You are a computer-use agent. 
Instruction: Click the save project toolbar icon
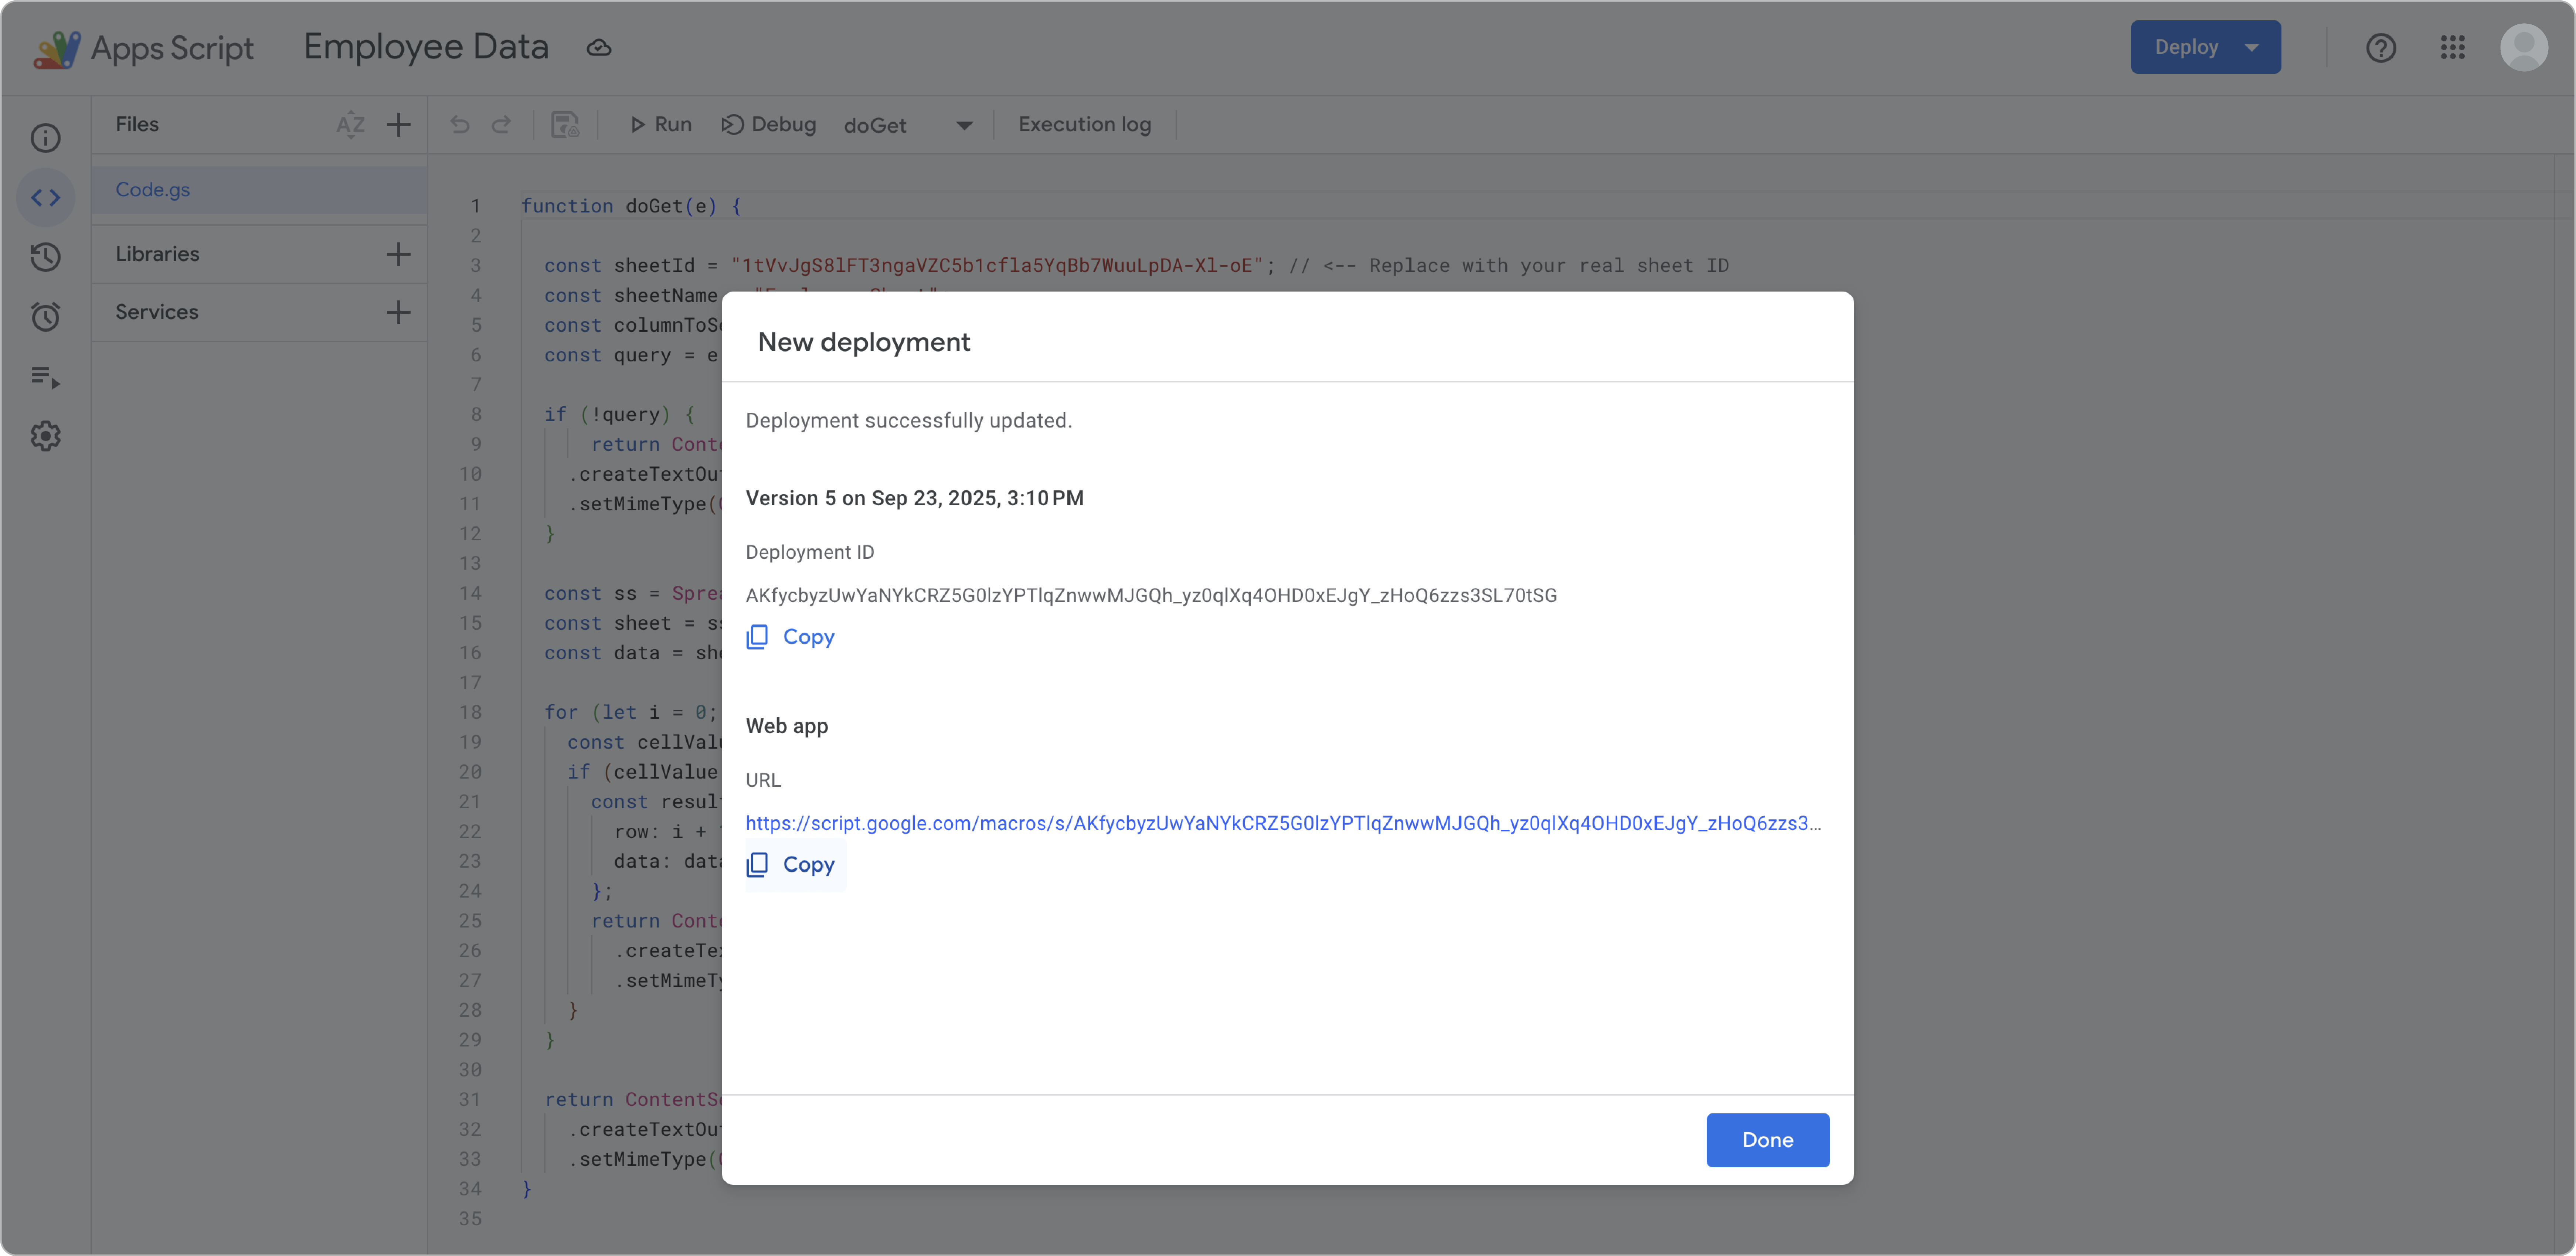coord(565,125)
